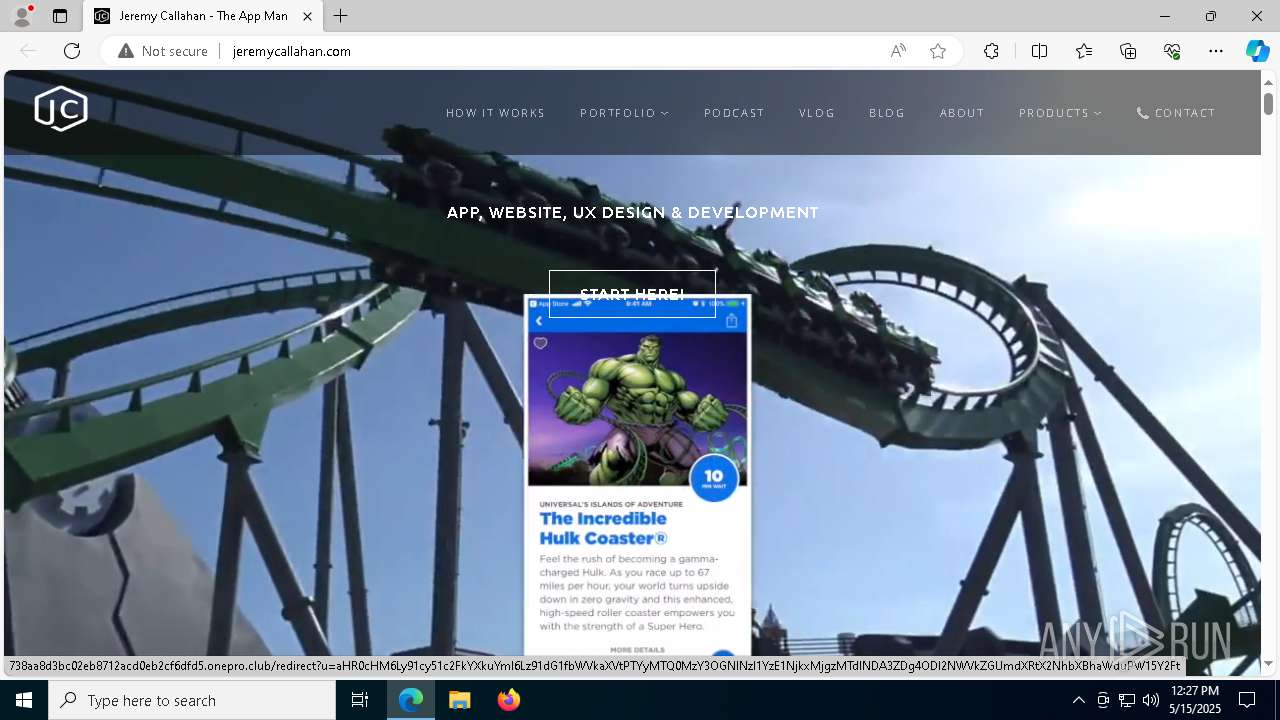Open the tab actions menu icon
The width and height of the screenshot is (1280, 720).
pyautogui.click(x=60, y=16)
